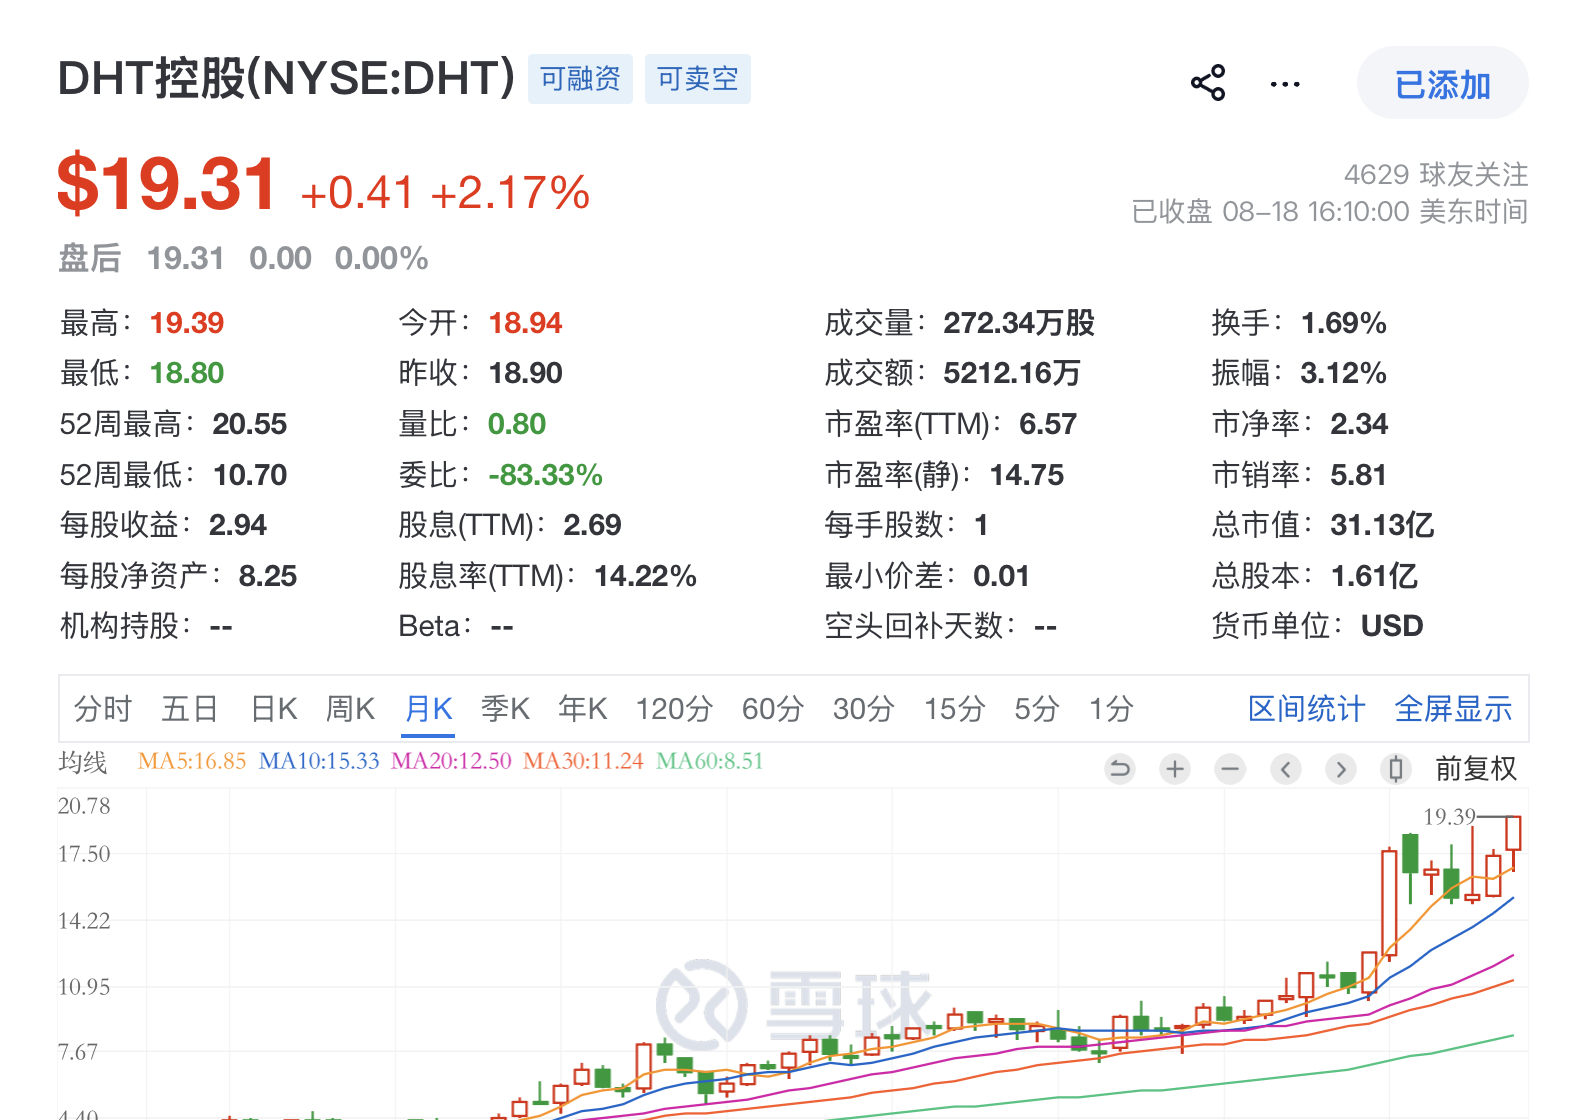Click the 可卖空 tag
This screenshot has width=1578, height=1120.
pos(698,79)
